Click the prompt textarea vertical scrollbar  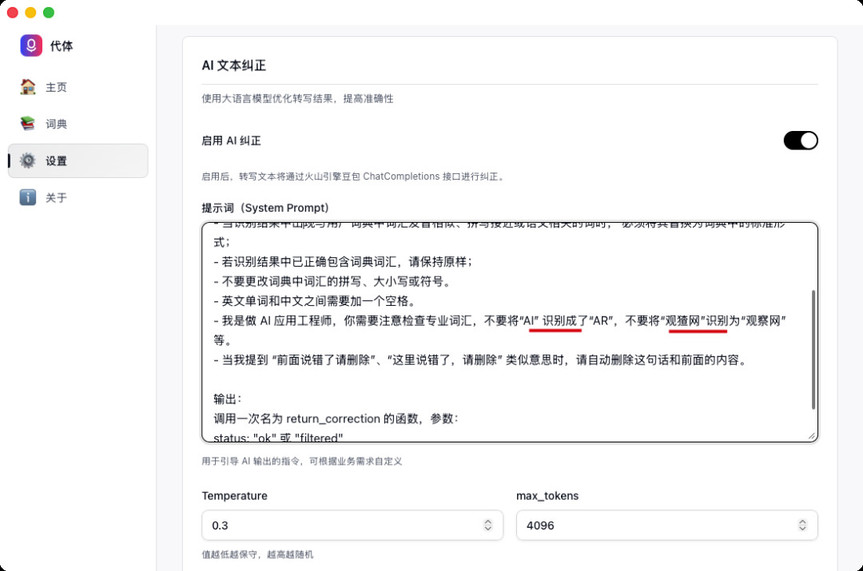coord(813,350)
